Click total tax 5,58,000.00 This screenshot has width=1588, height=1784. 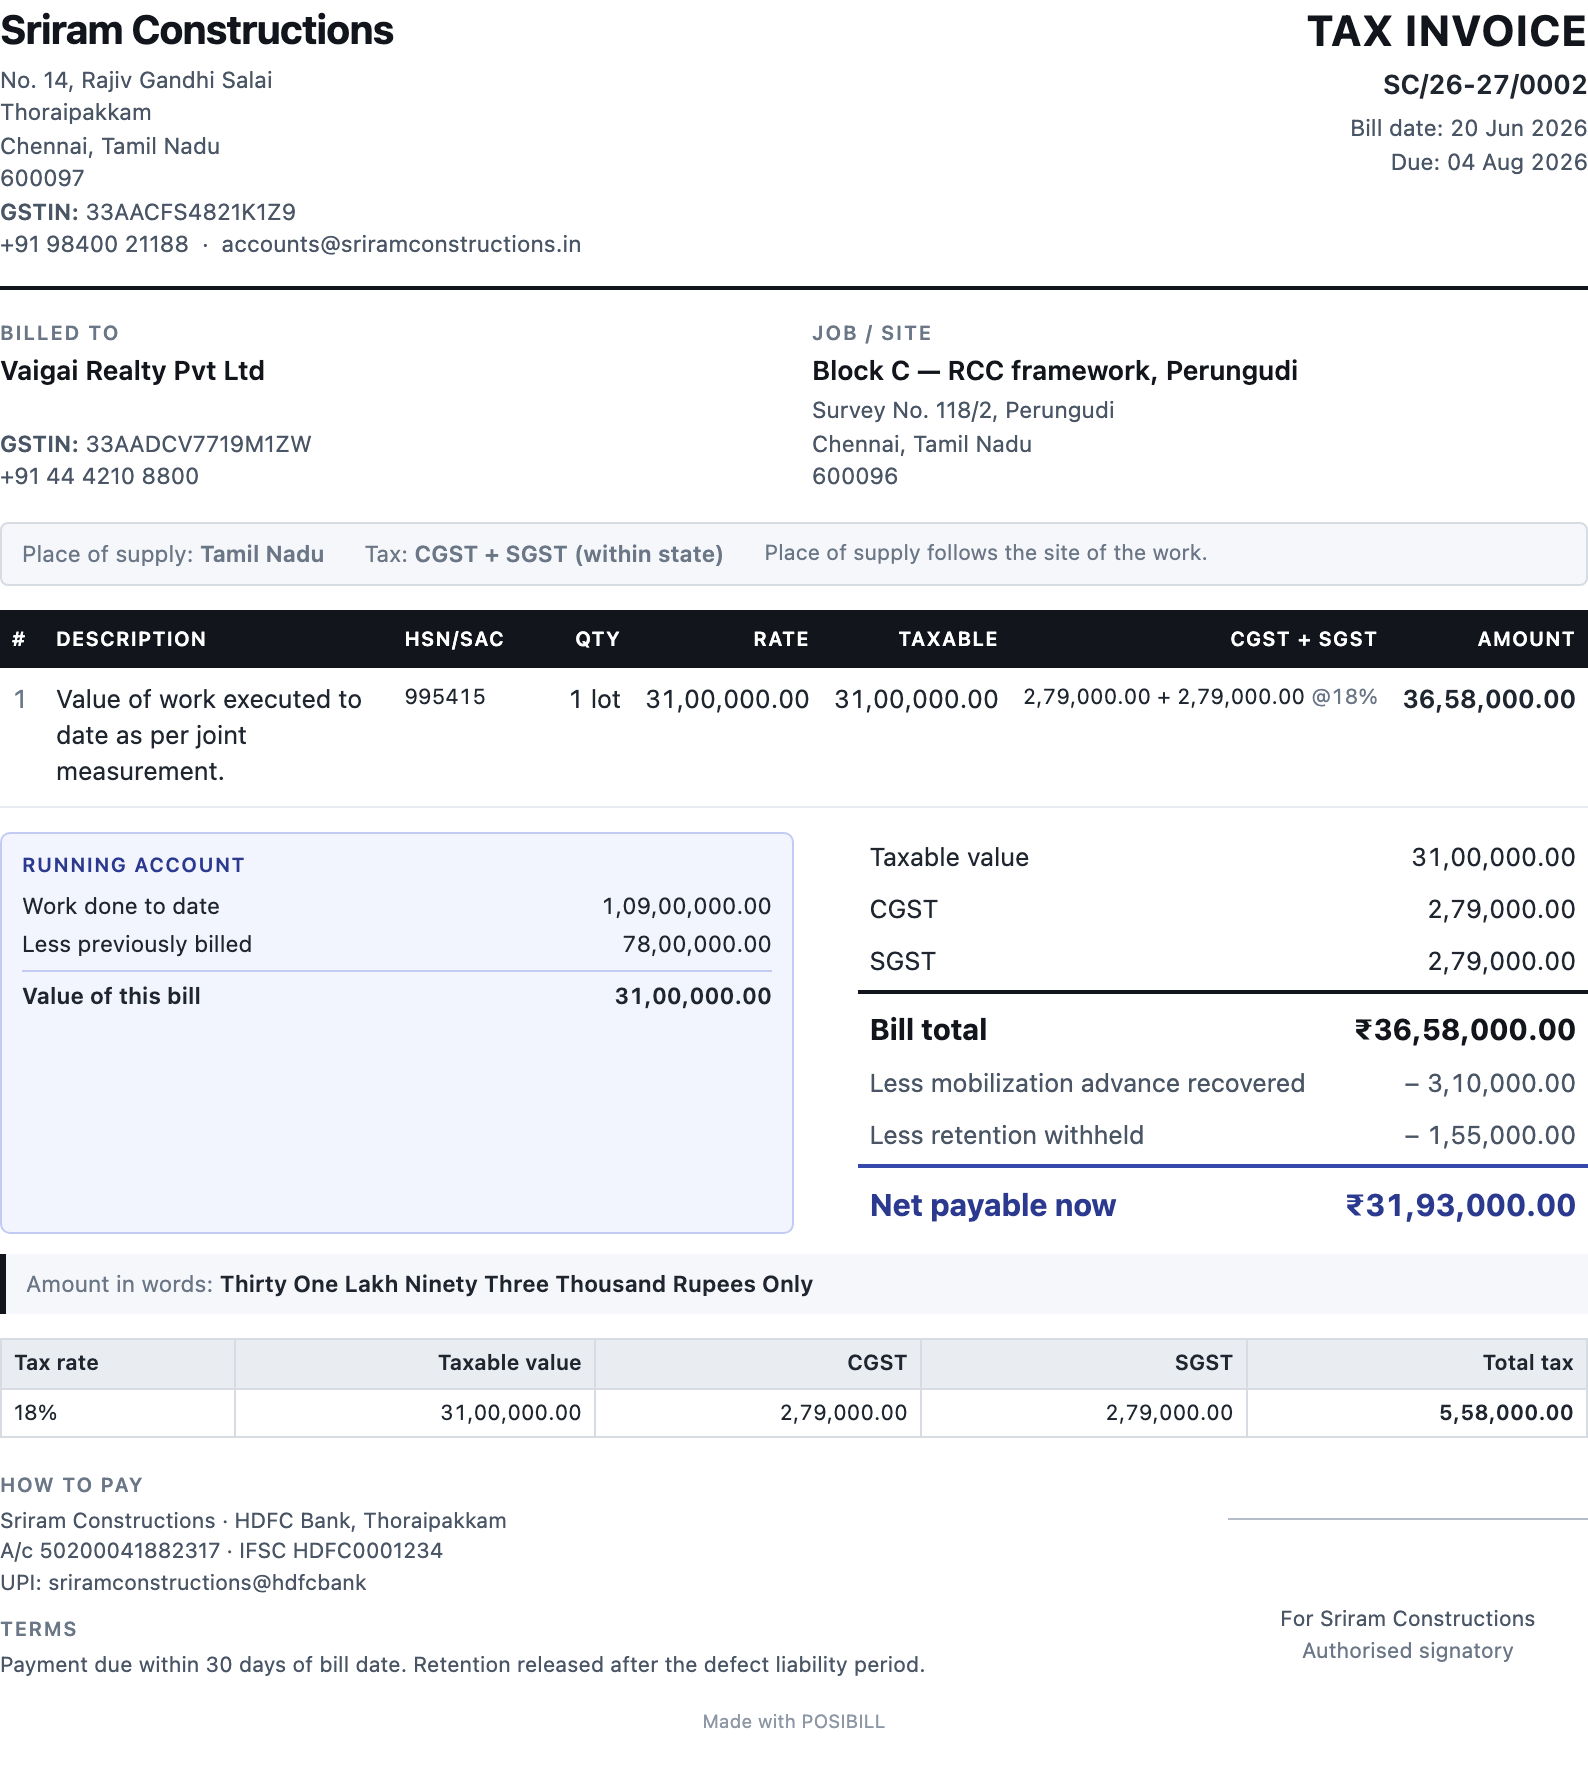tap(1506, 1412)
